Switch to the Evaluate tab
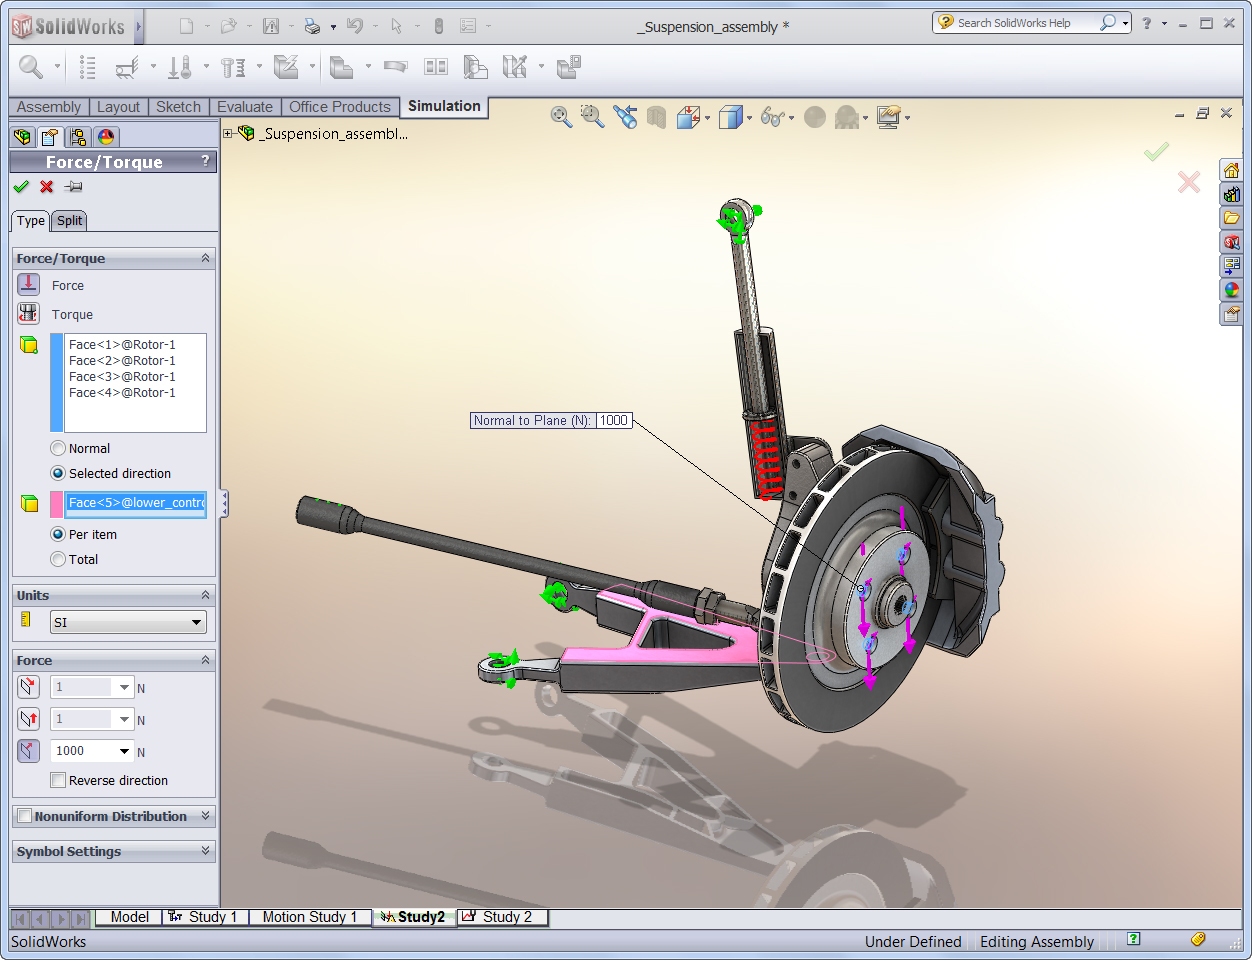This screenshot has width=1252, height=960. (244, 107)
